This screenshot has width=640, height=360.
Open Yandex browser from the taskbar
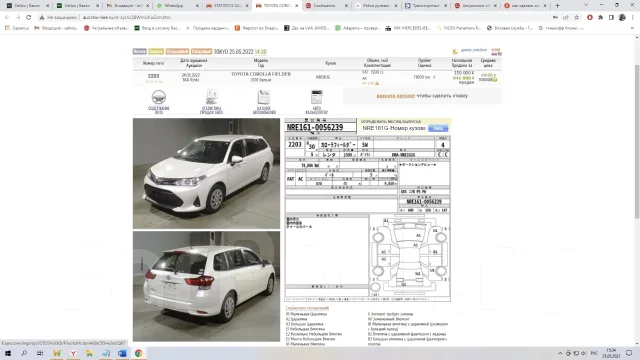73,353
